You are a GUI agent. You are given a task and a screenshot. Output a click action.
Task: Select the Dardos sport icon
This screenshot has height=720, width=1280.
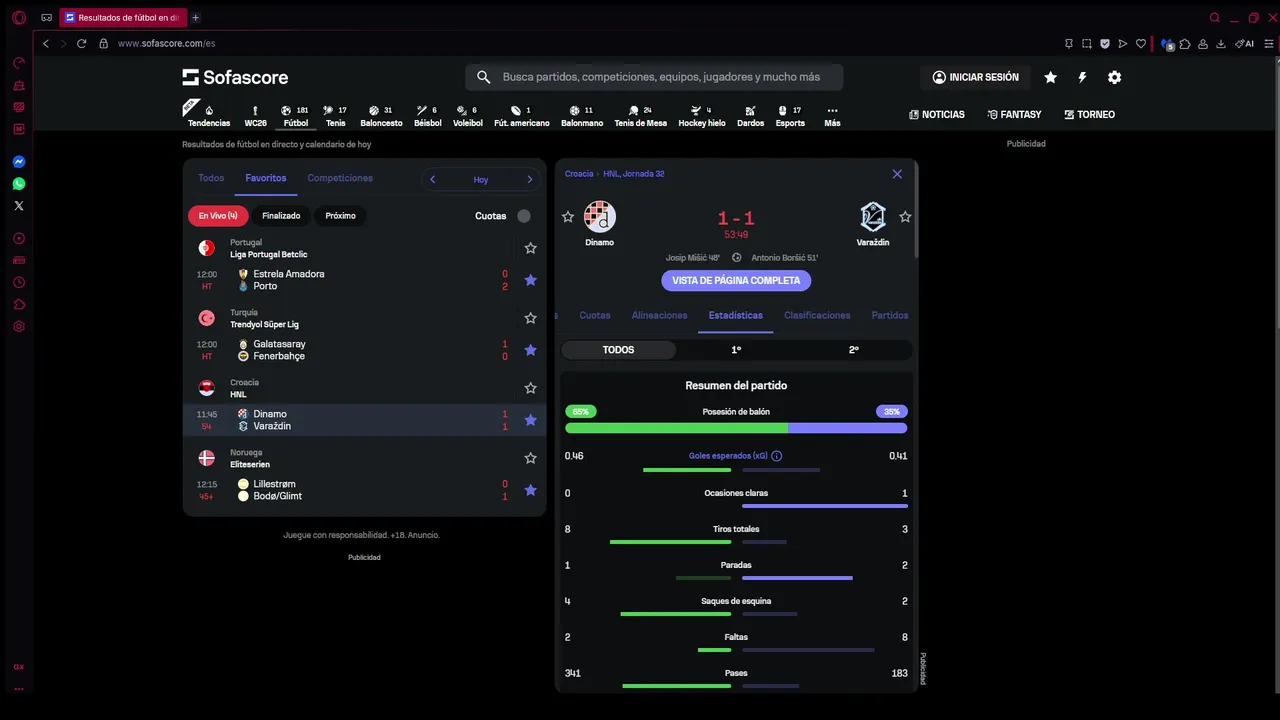(x=750, y=117)
